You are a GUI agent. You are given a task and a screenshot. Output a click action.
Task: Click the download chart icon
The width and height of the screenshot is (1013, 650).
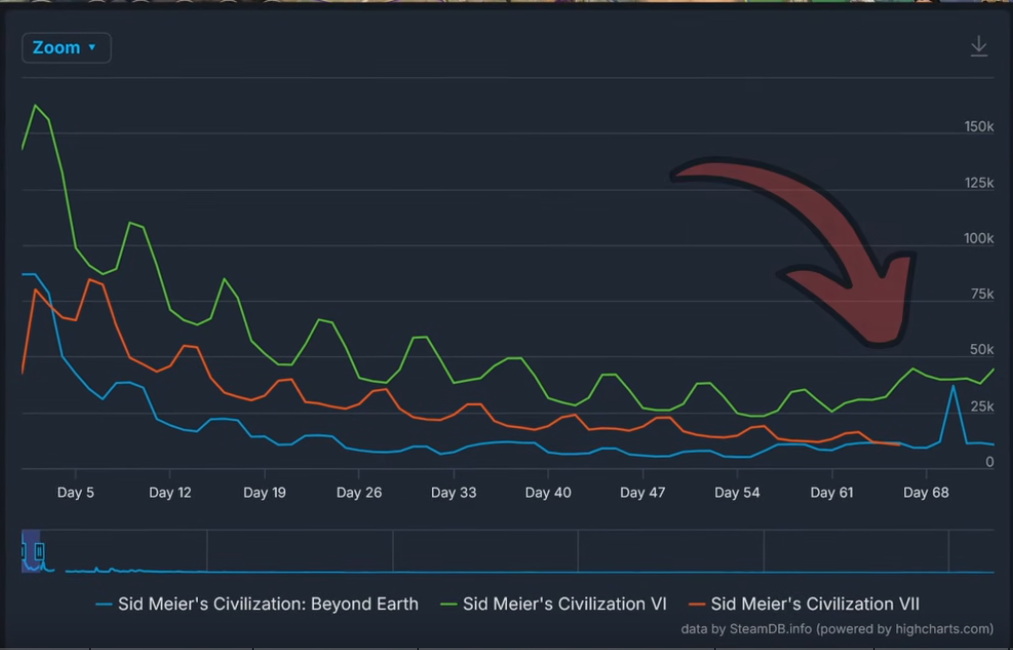pyautogui.click(x=979, y=46)
